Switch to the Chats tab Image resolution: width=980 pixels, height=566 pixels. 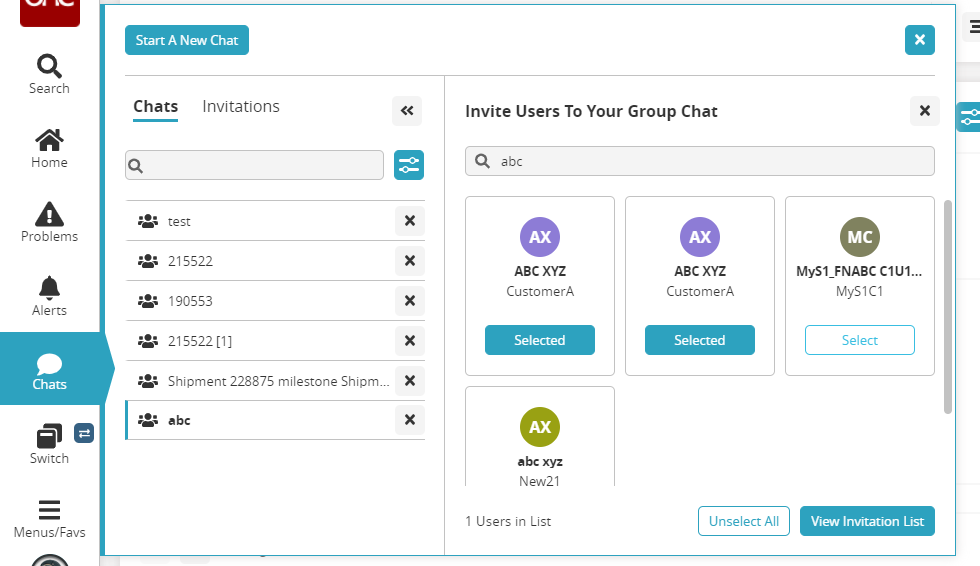(x=155, y=107)
